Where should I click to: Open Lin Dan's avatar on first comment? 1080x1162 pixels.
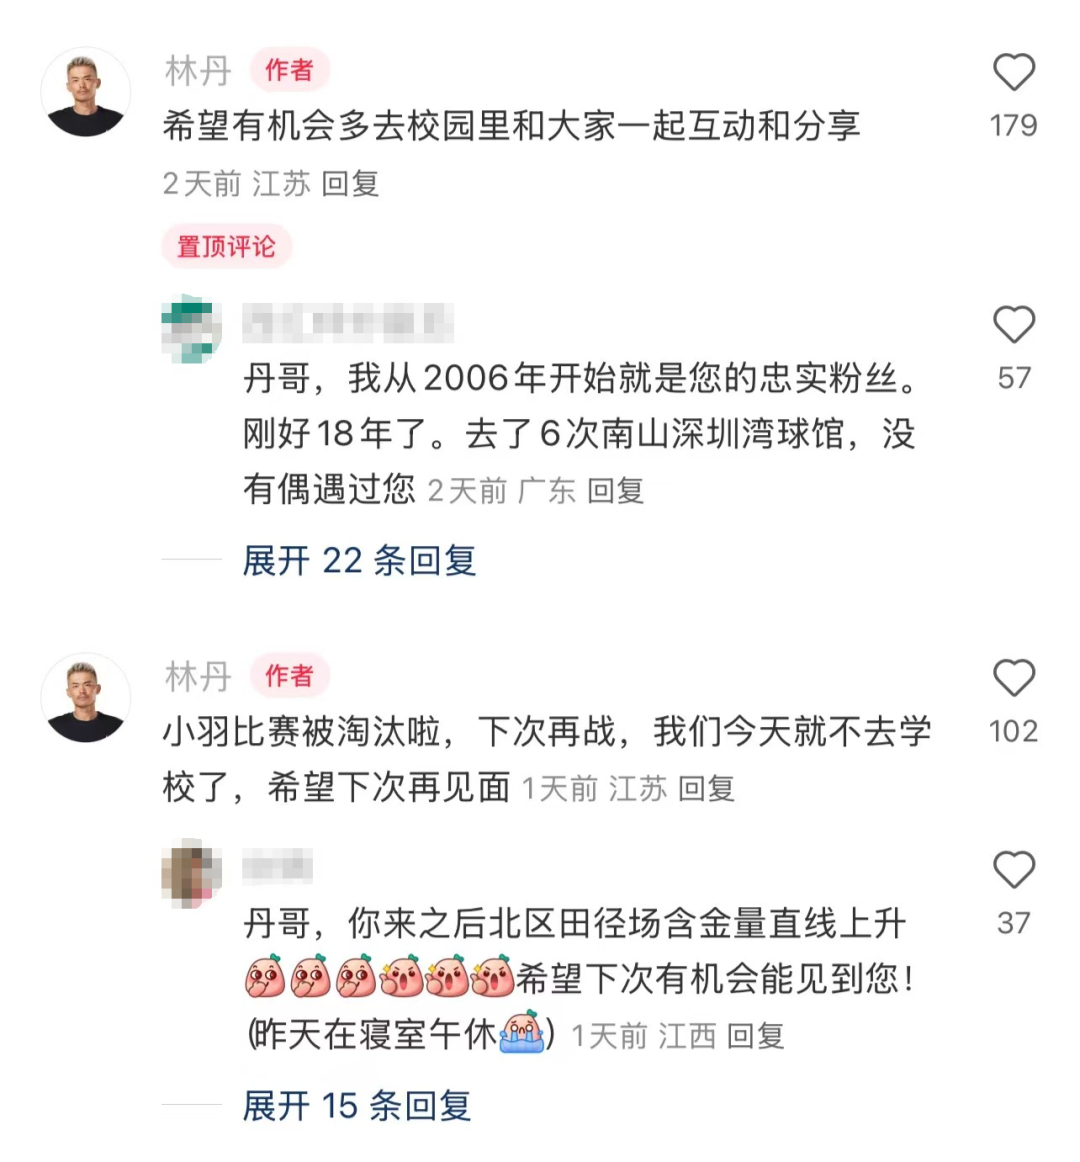85,92
